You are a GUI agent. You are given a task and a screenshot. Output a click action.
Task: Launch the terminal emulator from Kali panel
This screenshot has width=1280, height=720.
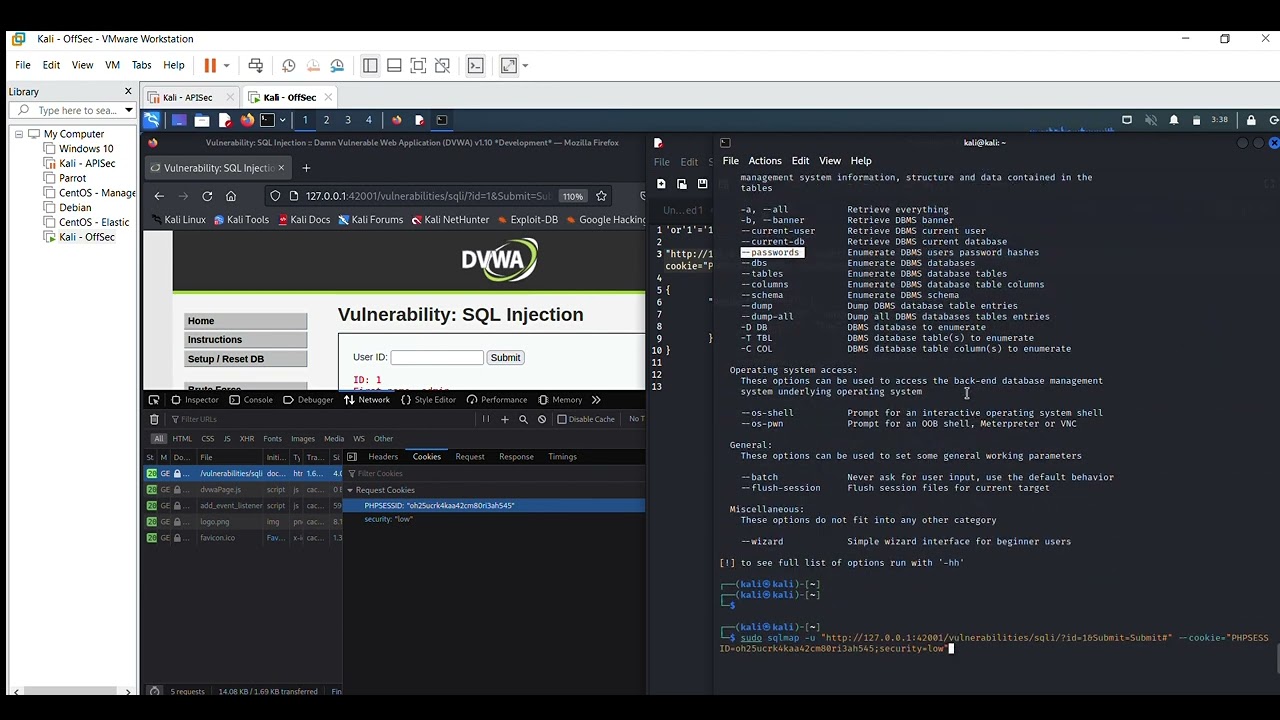[x=267, y=120]
